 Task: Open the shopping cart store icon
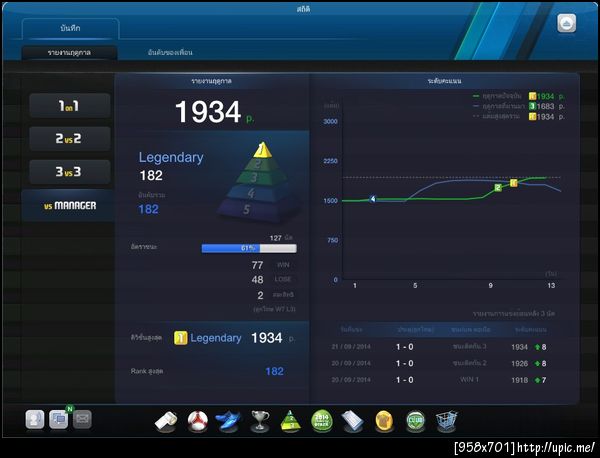click(x=446, y=421)
